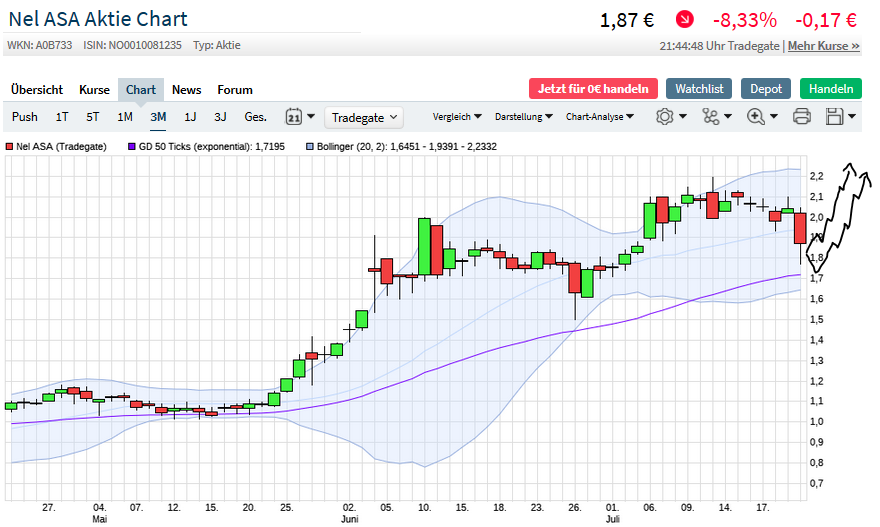Enable Push live update mode
This screenshot has width=880, height=527.
pos(25,117)
